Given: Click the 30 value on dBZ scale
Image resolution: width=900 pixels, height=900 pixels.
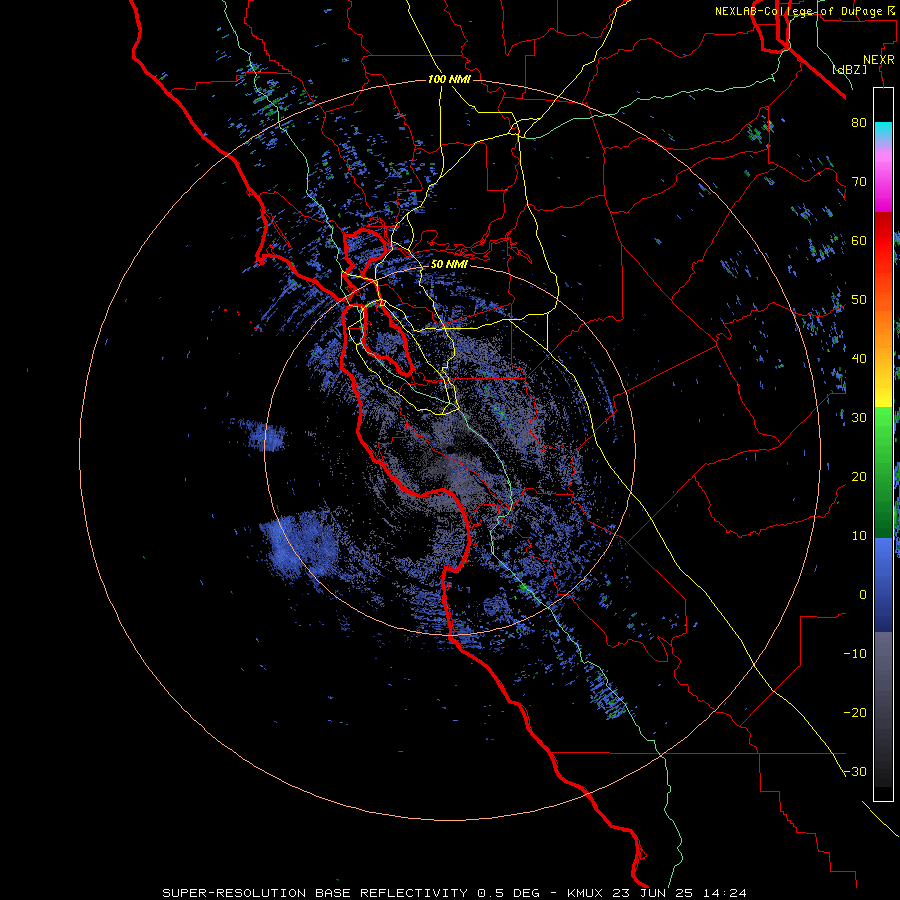Looking at the screenshot, I should (x=859, y=418).
